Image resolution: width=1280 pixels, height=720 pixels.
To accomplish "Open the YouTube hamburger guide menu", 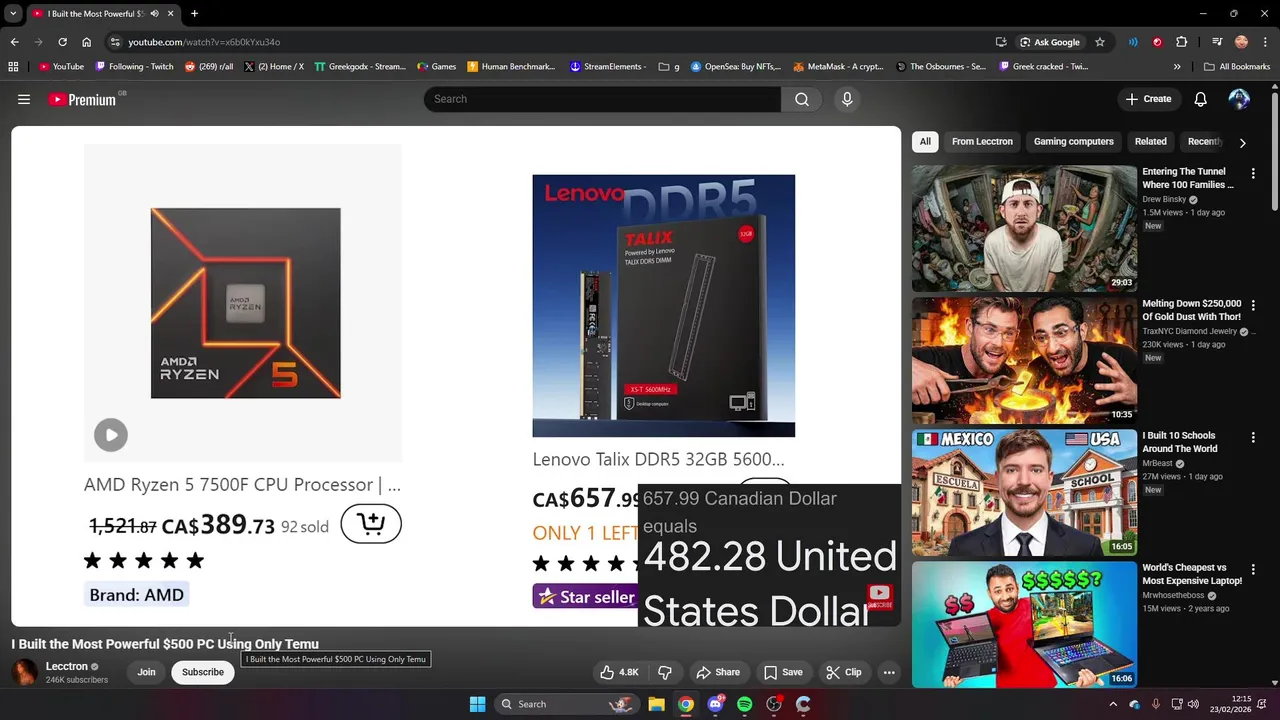I will [x=24, y=99].
